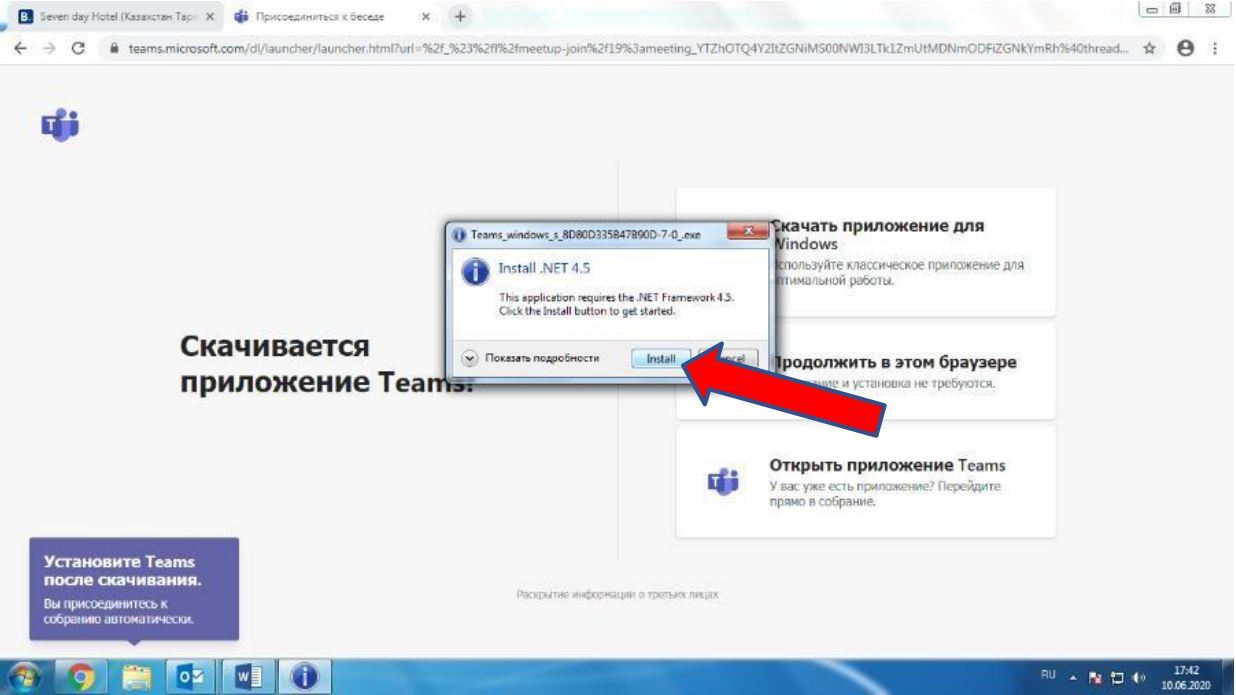Go back to the previous page
1236x695 pixels.
22,50
